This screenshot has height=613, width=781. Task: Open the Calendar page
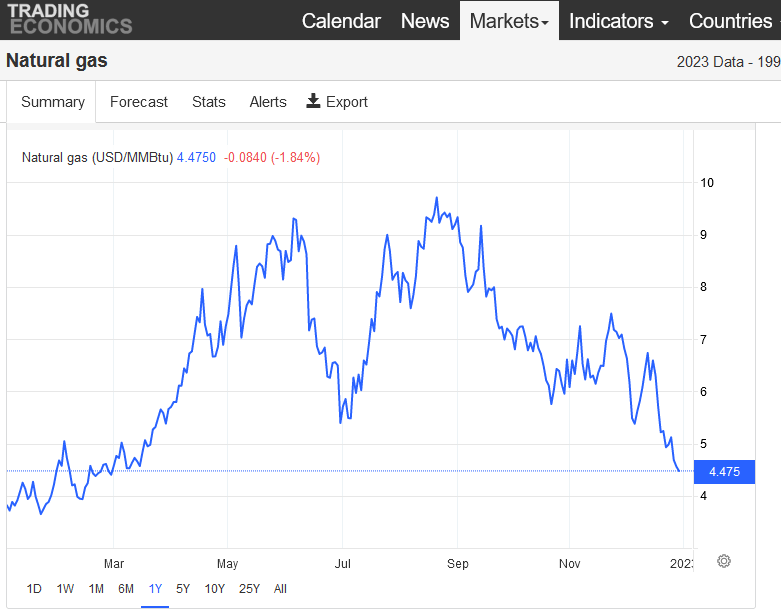[x=341, y=21]
